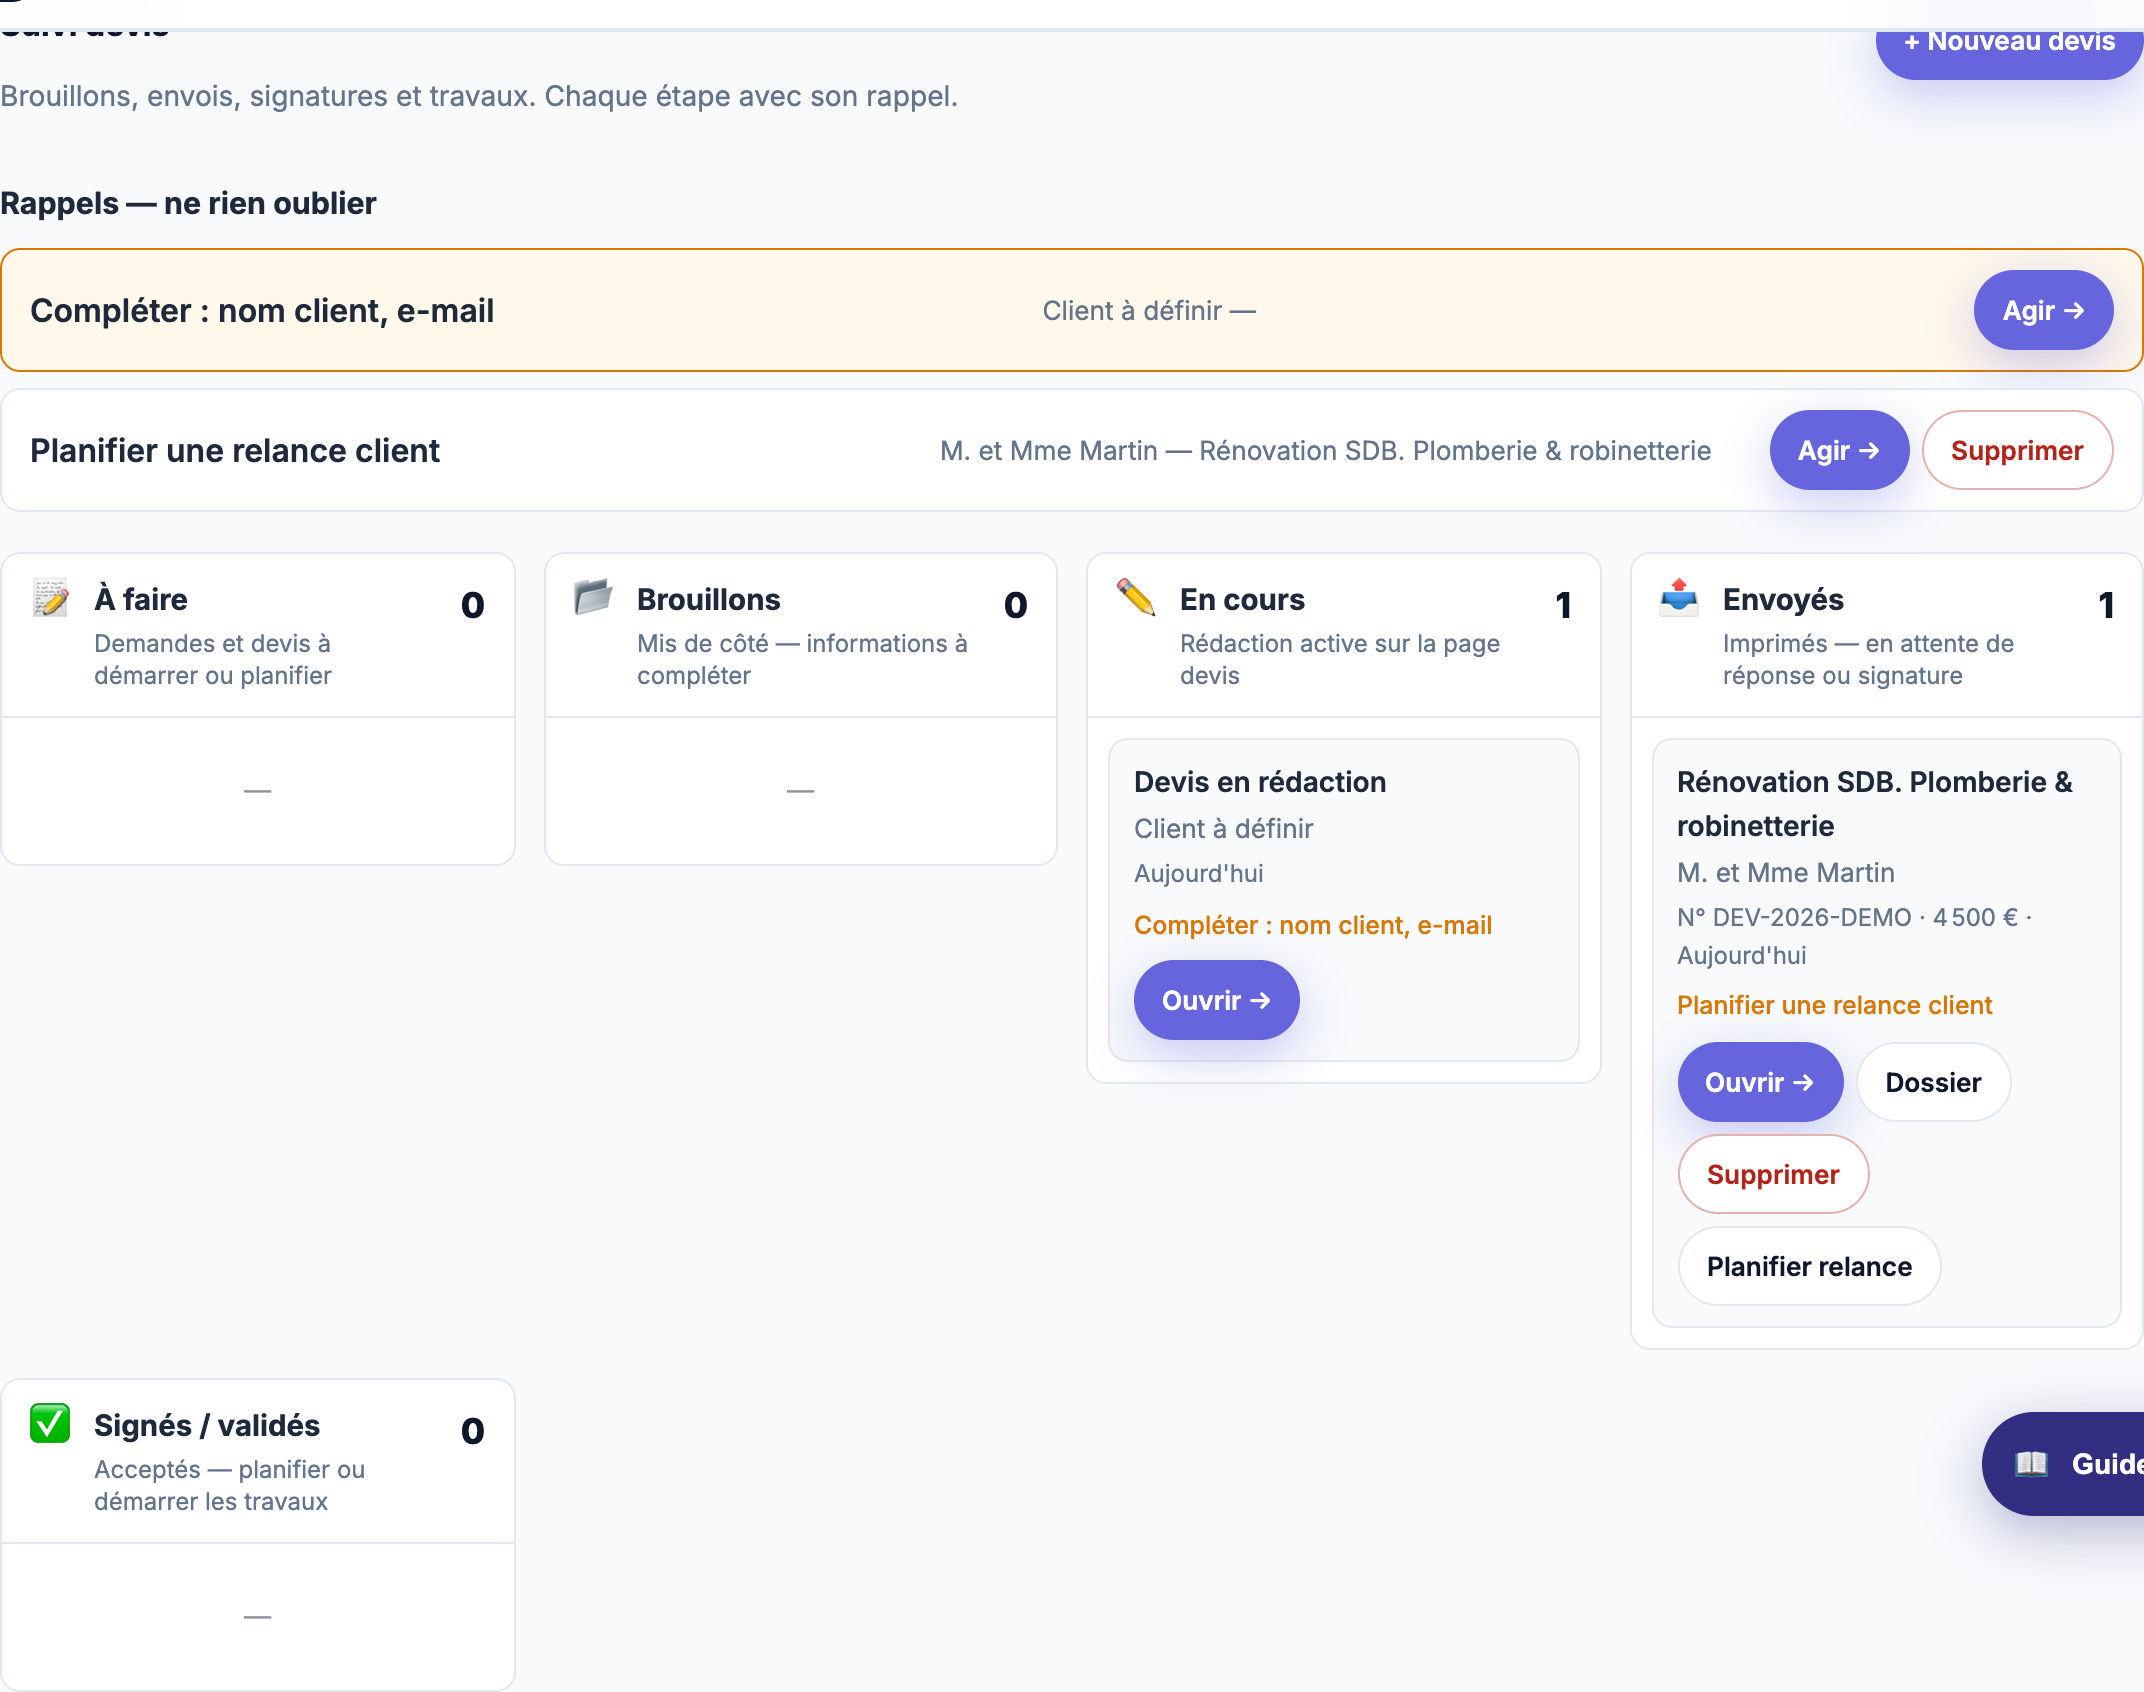The image size is (2144, 1692).
Task: Open the Rénovation SDB quote
Action: pos(1760,1082)
